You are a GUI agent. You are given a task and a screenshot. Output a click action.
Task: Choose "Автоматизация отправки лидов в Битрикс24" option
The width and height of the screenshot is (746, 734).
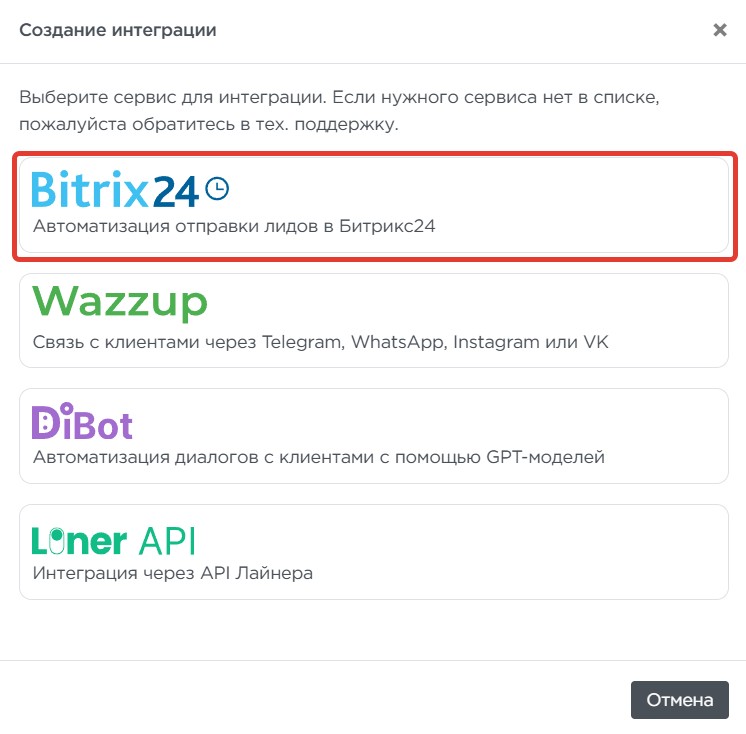(x=234, y=227)
